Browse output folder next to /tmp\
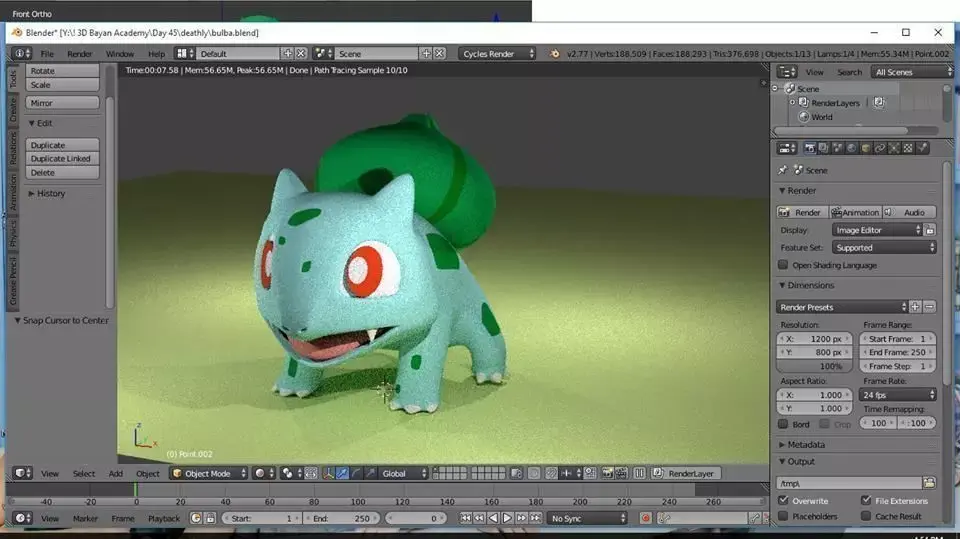Screen dimensions: 960x539 tap(929, 483)
